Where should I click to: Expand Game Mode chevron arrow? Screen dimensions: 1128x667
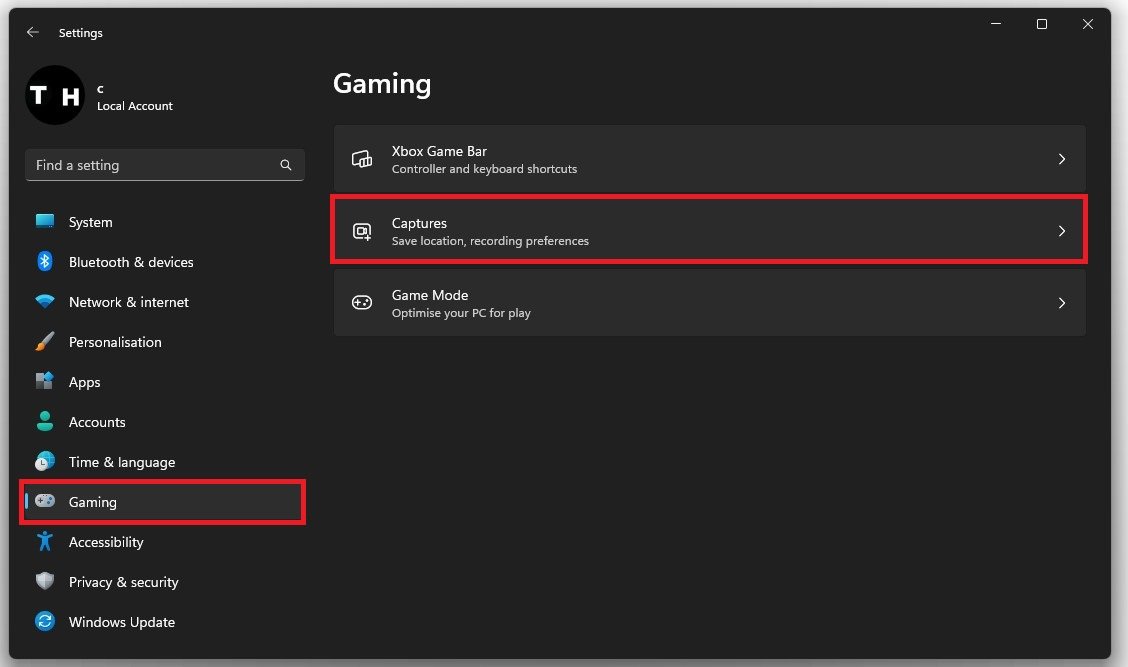1061,303
